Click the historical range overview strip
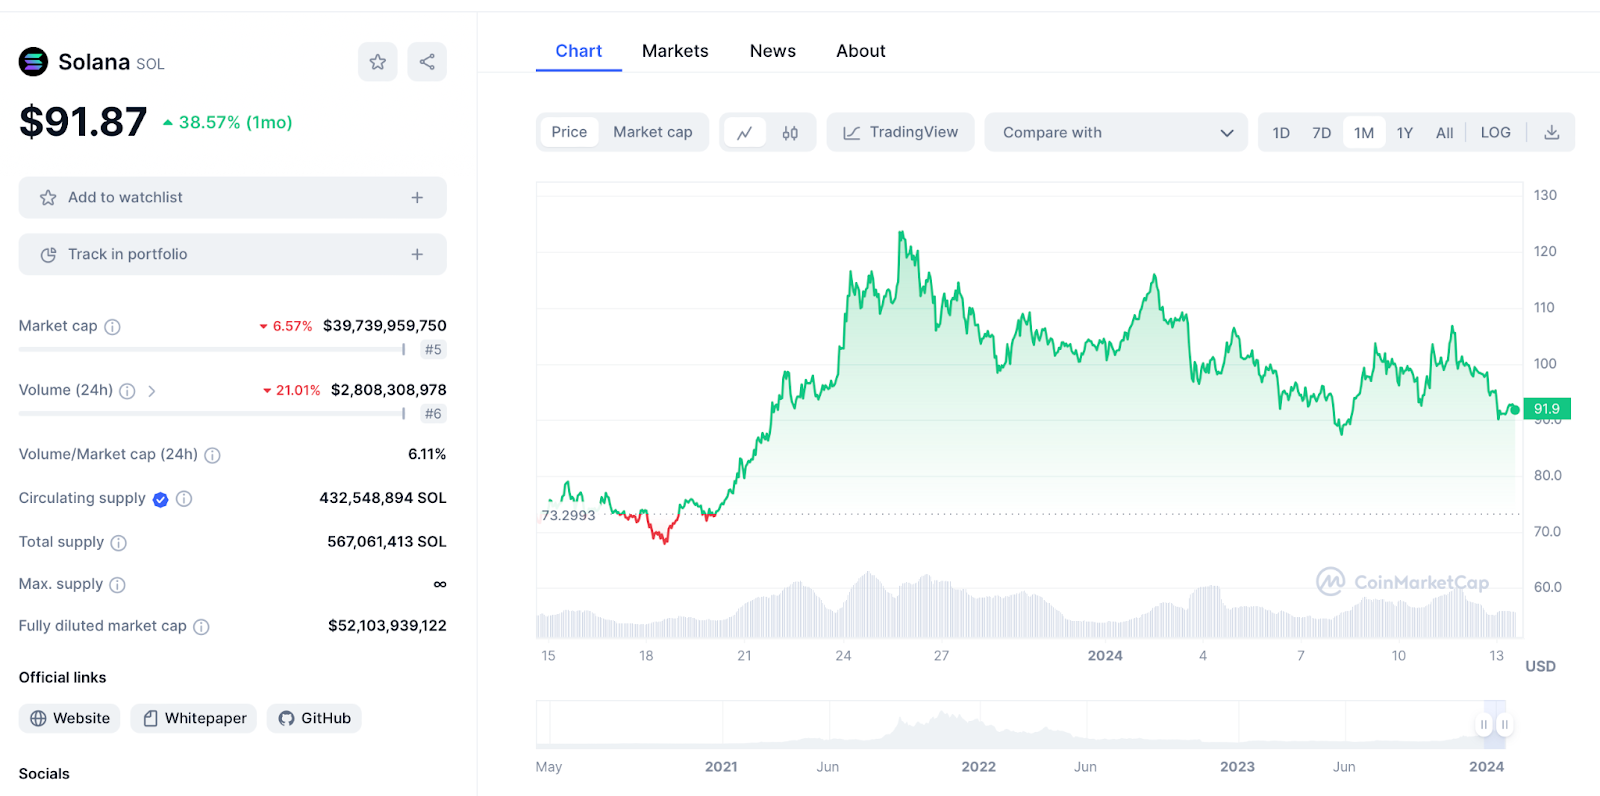This screenshot has width=1600, height=796. pyautogui.click(x=1020, y=725)
